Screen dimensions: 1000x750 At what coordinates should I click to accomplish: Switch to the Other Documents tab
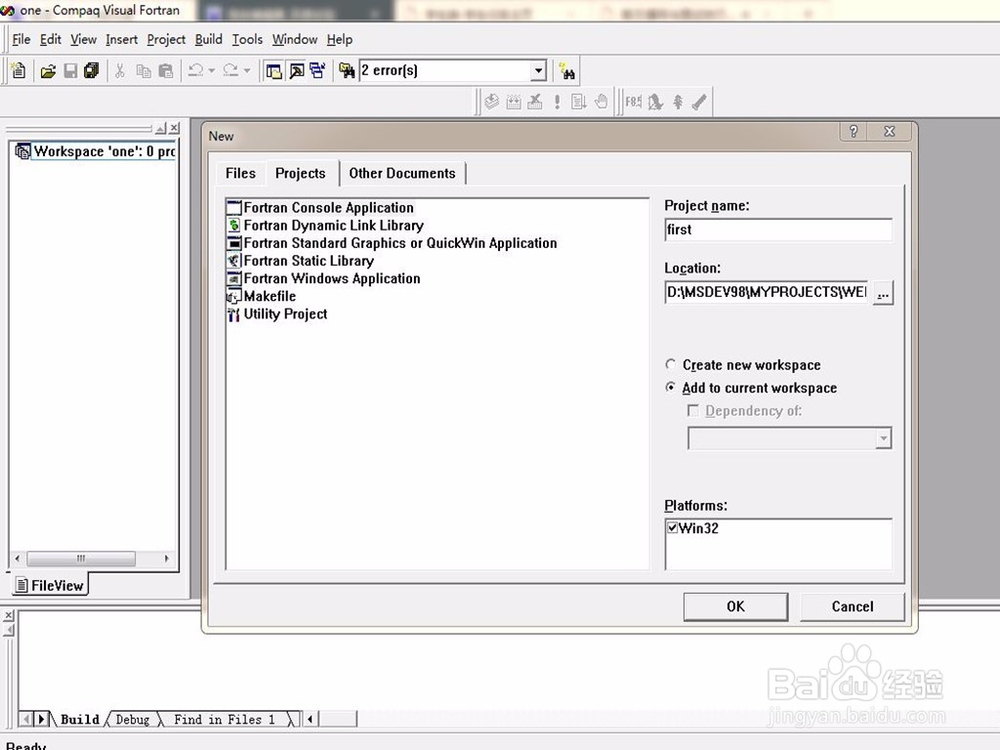pos(402,173)
